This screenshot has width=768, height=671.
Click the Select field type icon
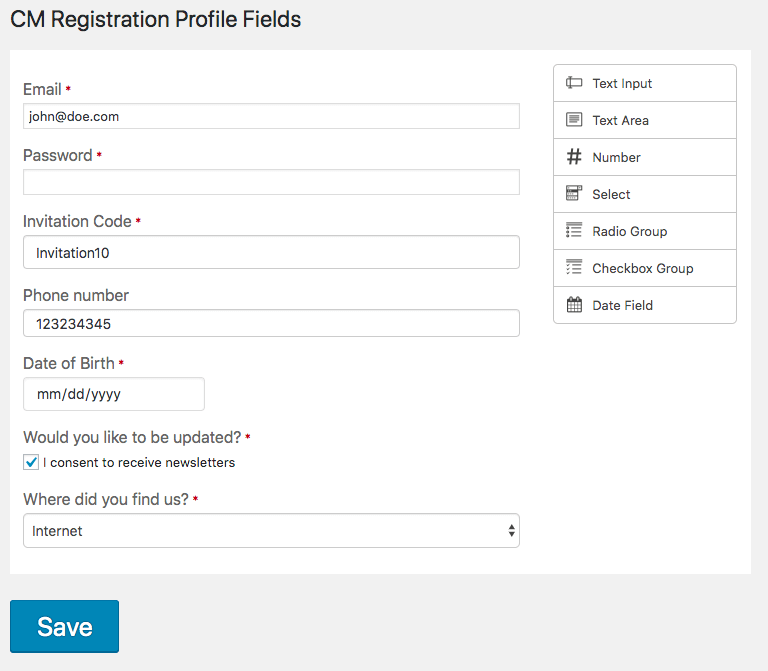click(574, 193)
